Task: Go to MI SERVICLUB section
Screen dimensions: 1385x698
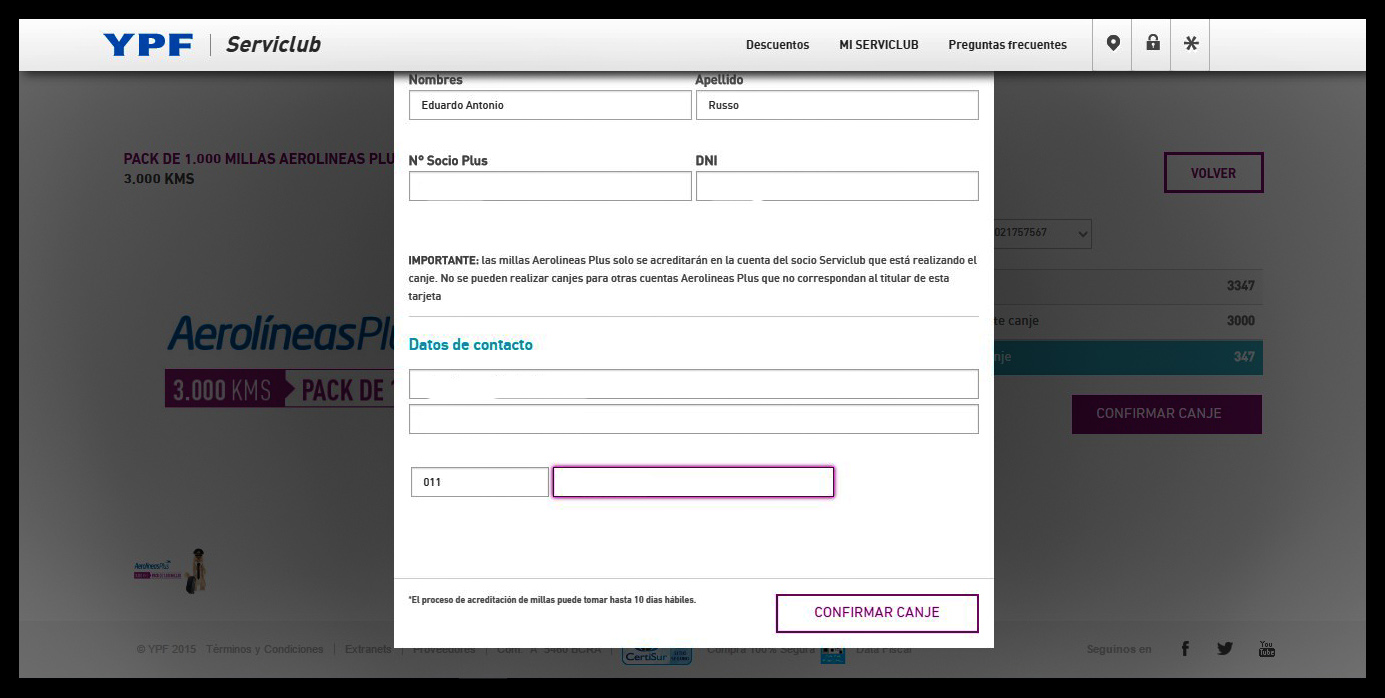Action: tap(878, 45)
